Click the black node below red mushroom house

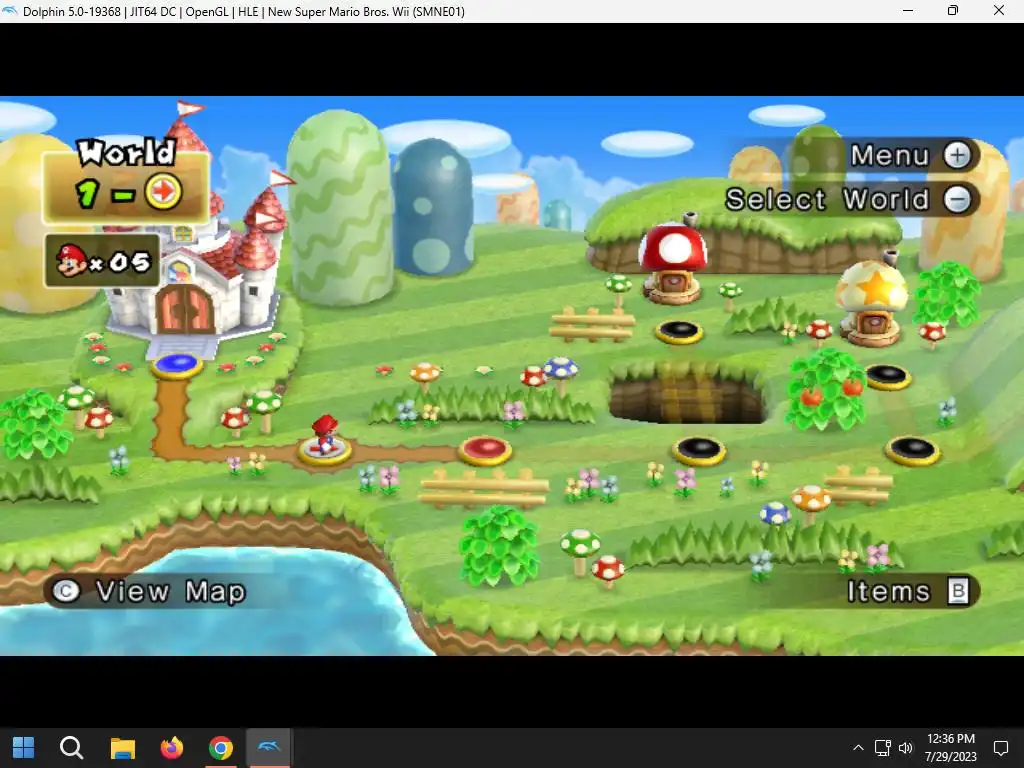point(679,332)
